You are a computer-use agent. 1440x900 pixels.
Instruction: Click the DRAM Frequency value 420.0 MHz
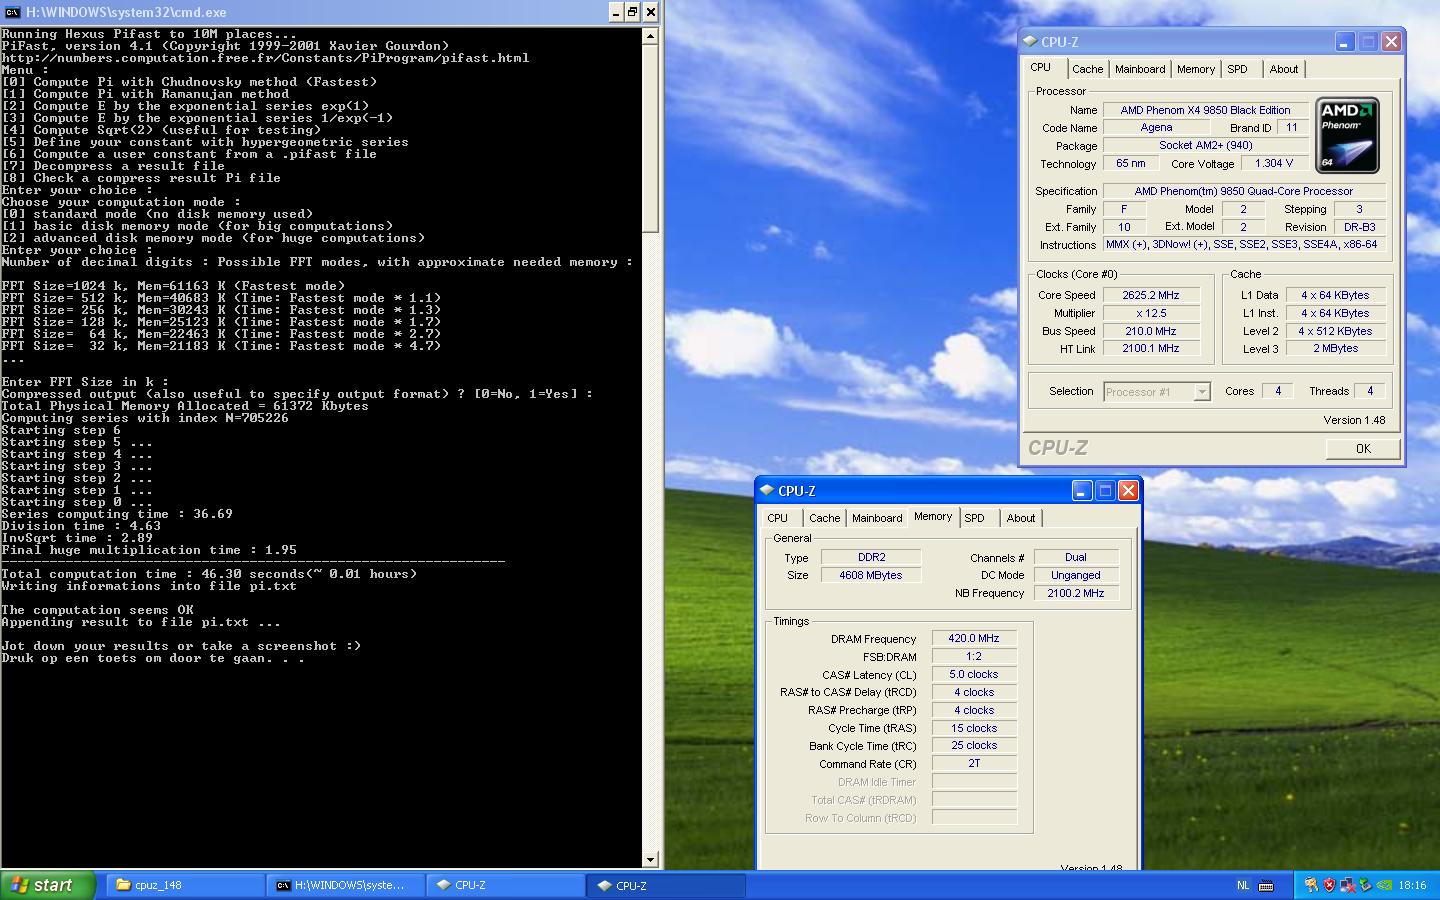click(x=974, y=638)
